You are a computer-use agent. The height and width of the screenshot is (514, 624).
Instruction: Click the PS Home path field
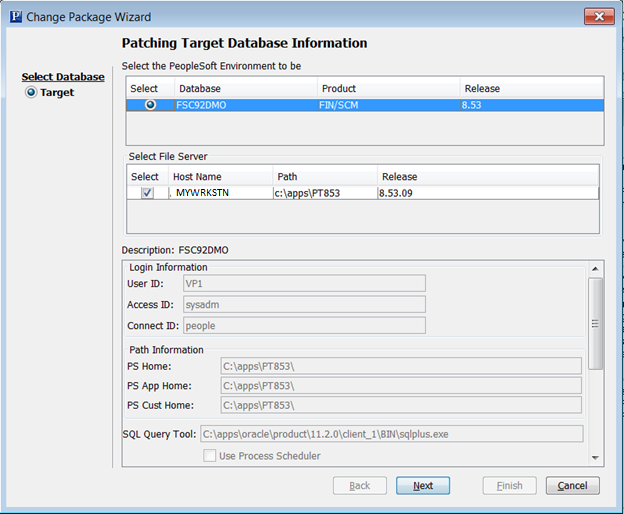[x=401, y=366]
